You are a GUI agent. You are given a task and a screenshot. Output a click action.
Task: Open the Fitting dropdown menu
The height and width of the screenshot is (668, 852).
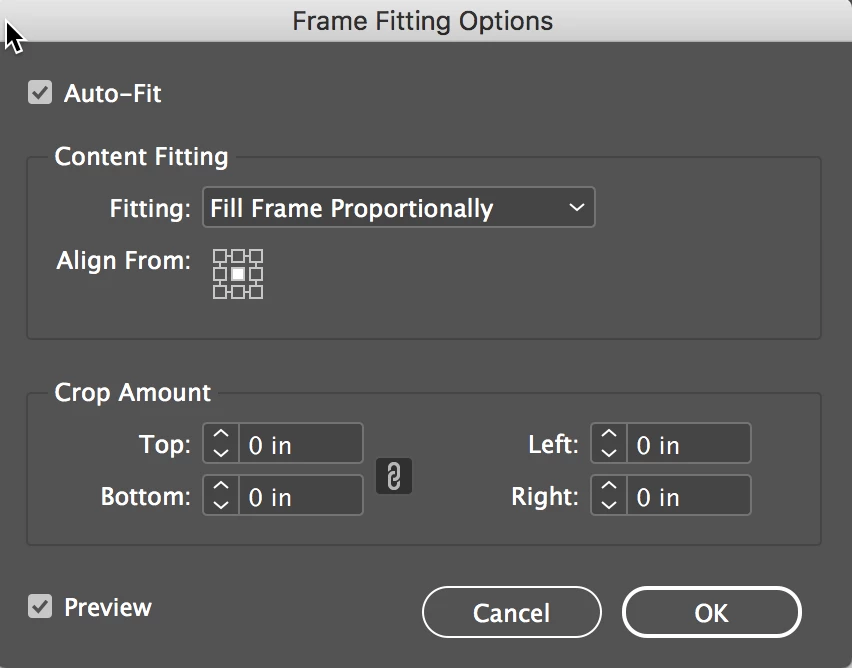click(x=398, y=208)
